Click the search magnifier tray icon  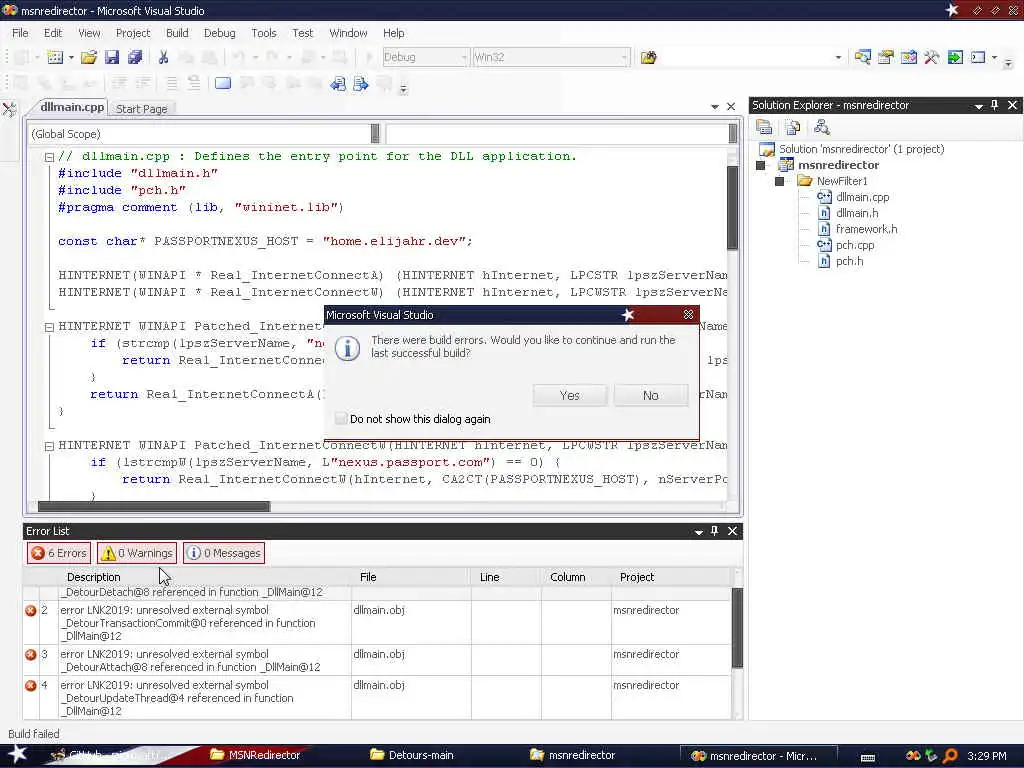(950, 756)
